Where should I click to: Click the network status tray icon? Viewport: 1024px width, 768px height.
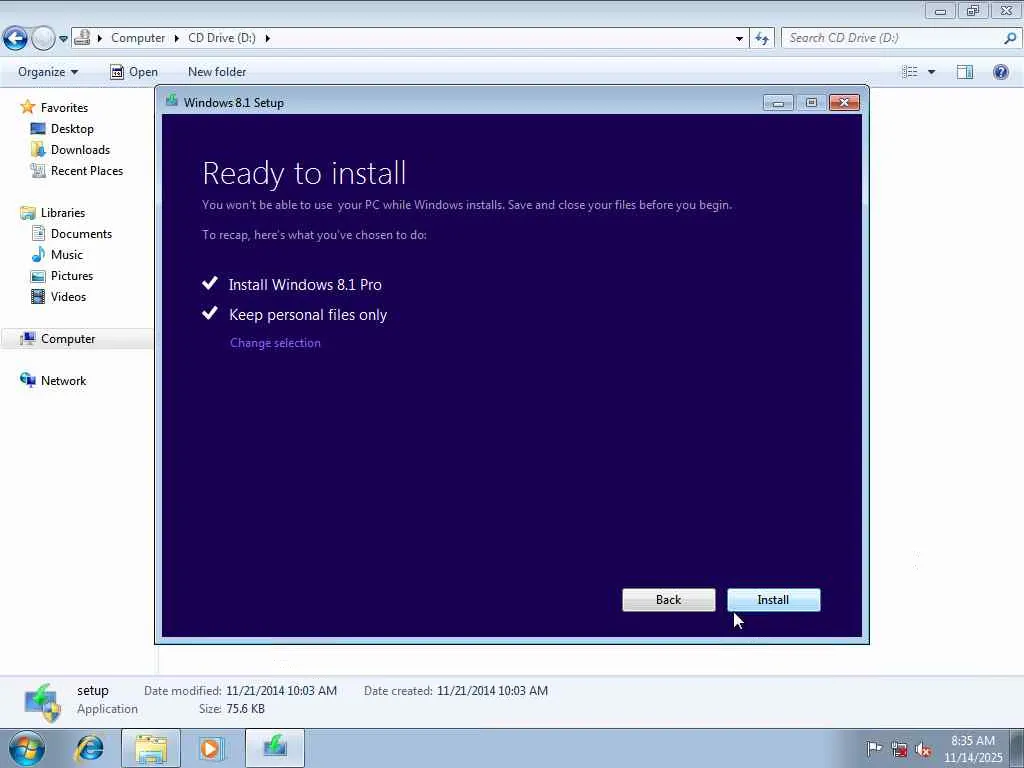click(x=899, y=749)
